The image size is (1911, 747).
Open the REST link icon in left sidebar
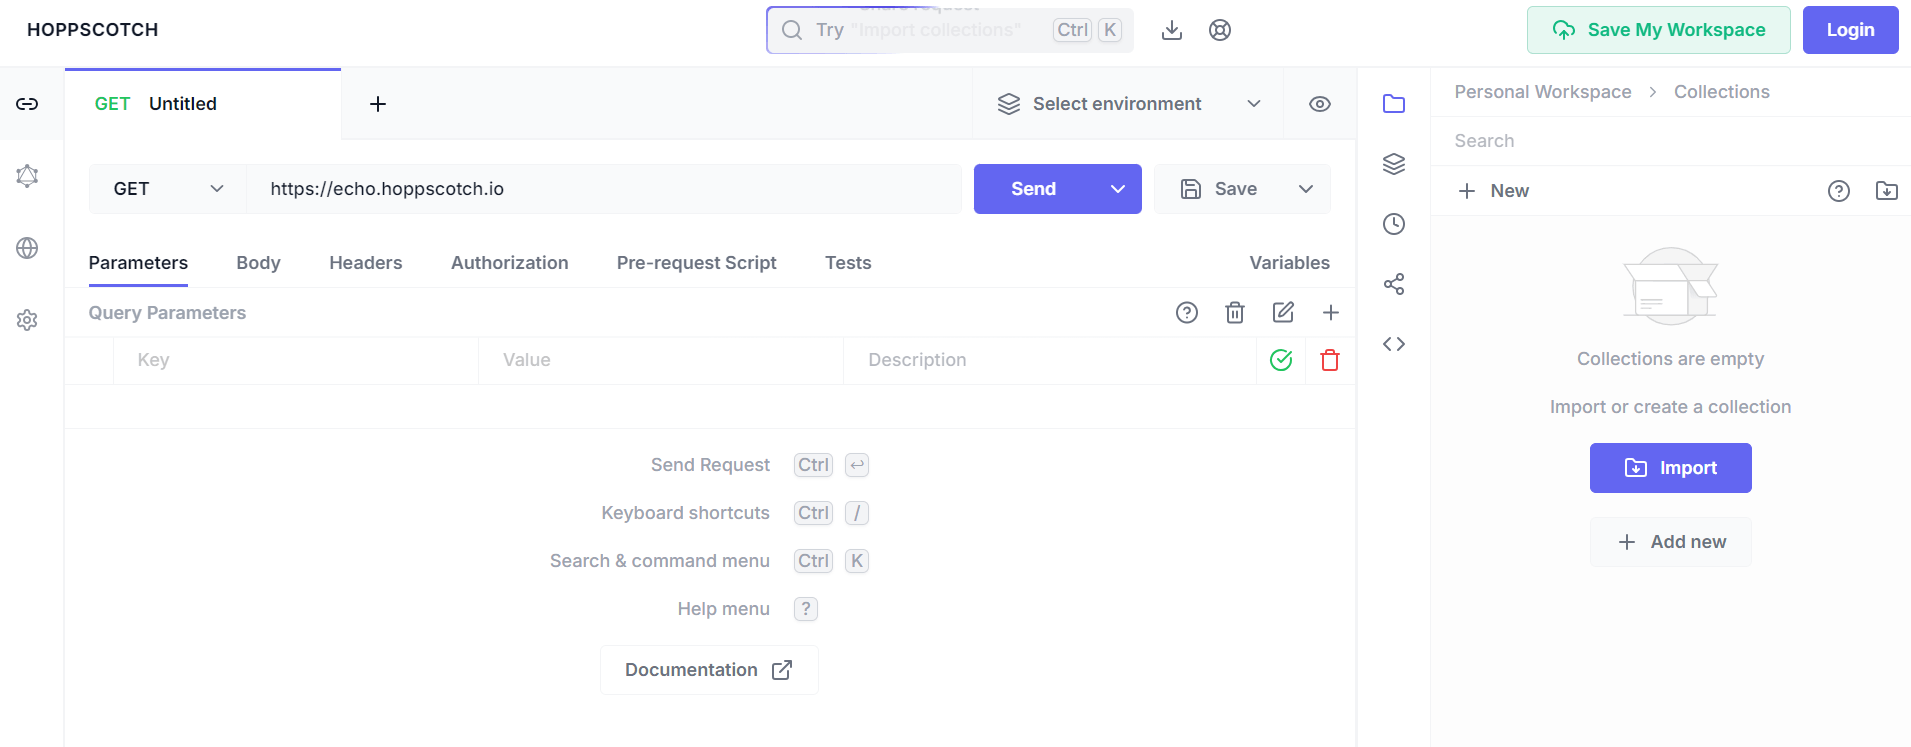pos(27,104)
